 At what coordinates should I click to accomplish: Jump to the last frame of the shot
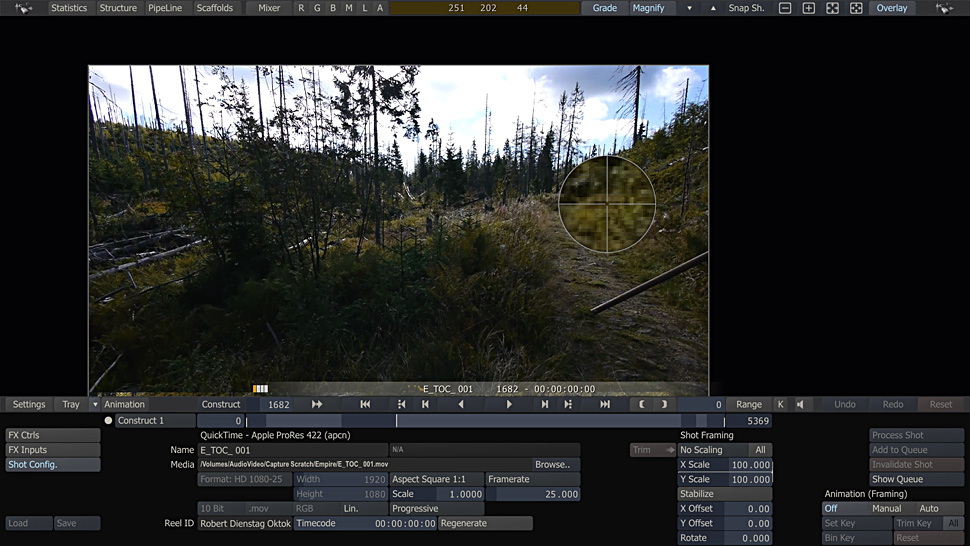[605, 405]
